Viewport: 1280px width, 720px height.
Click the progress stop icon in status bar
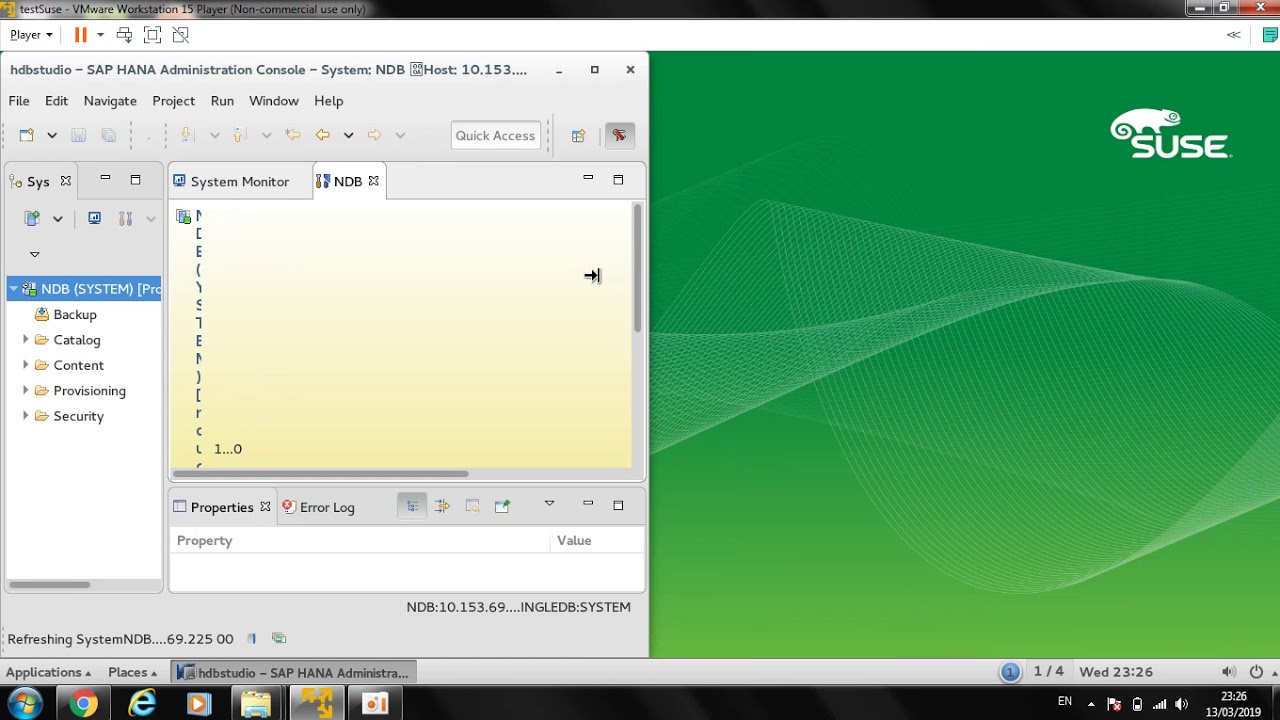tap(252, 638)
